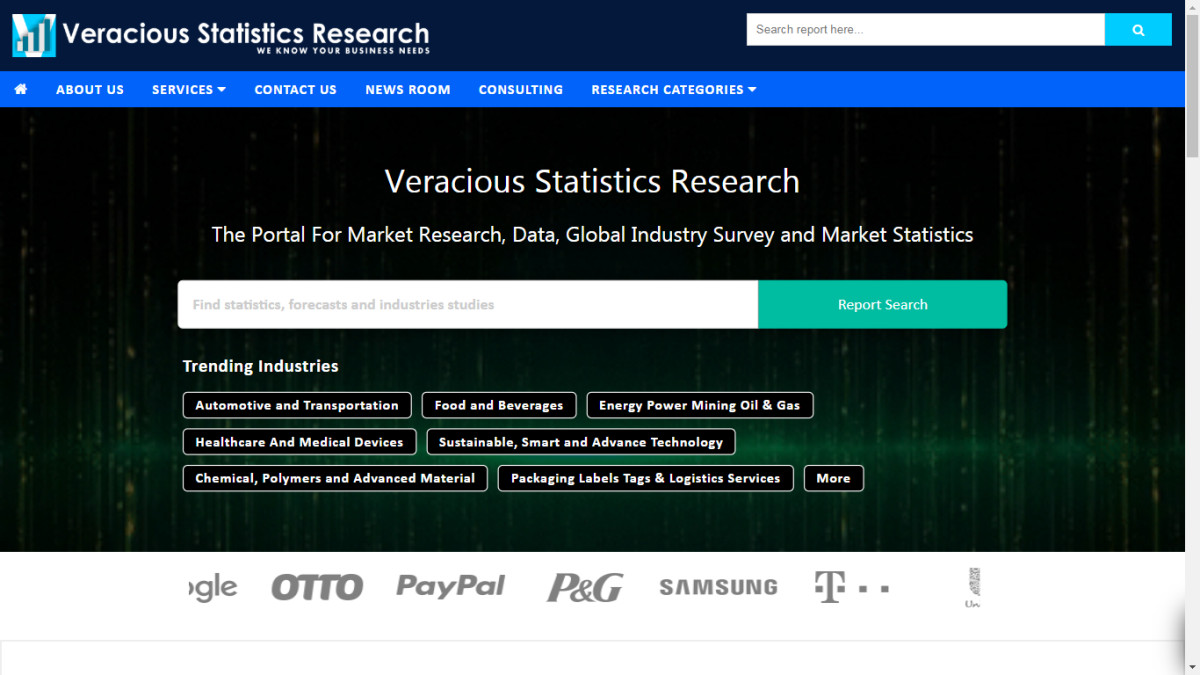1200x675 pixels.
Task: Expand the Research Categories dropdown
Action: (673, 89)
